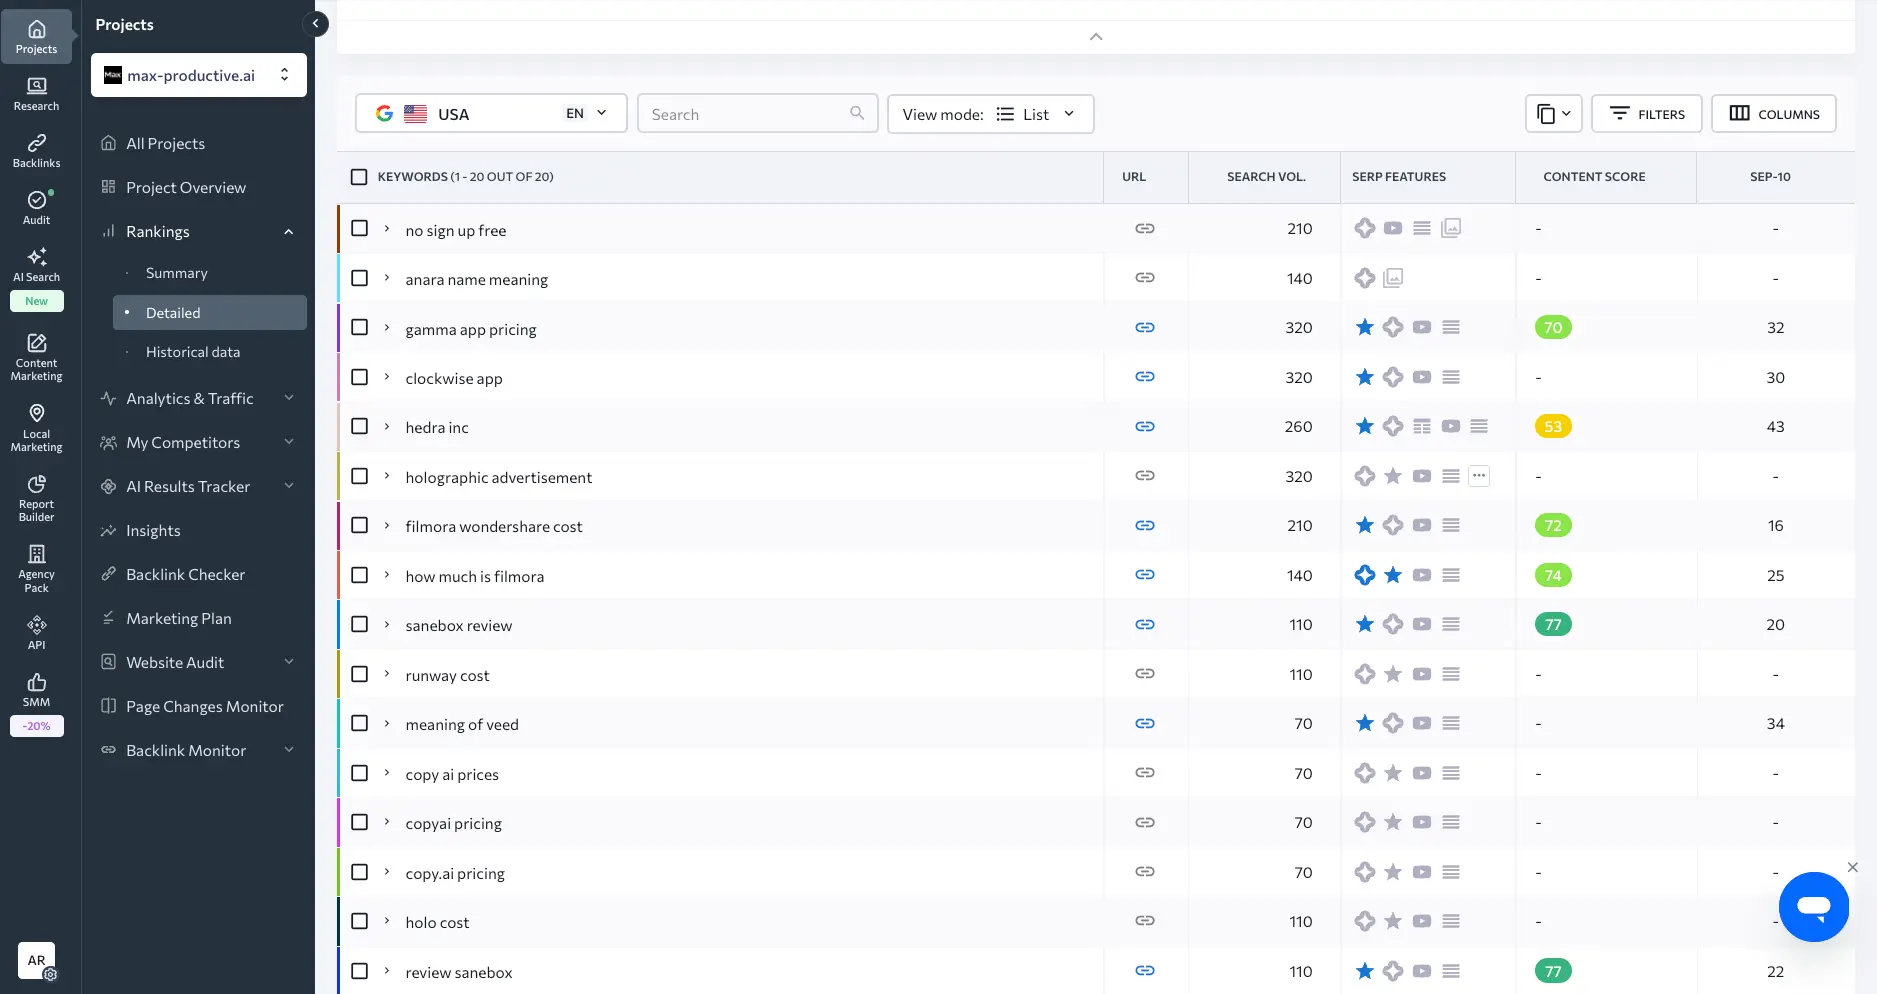
Task: Open Project Overview
Action: [x=185, y=187]
